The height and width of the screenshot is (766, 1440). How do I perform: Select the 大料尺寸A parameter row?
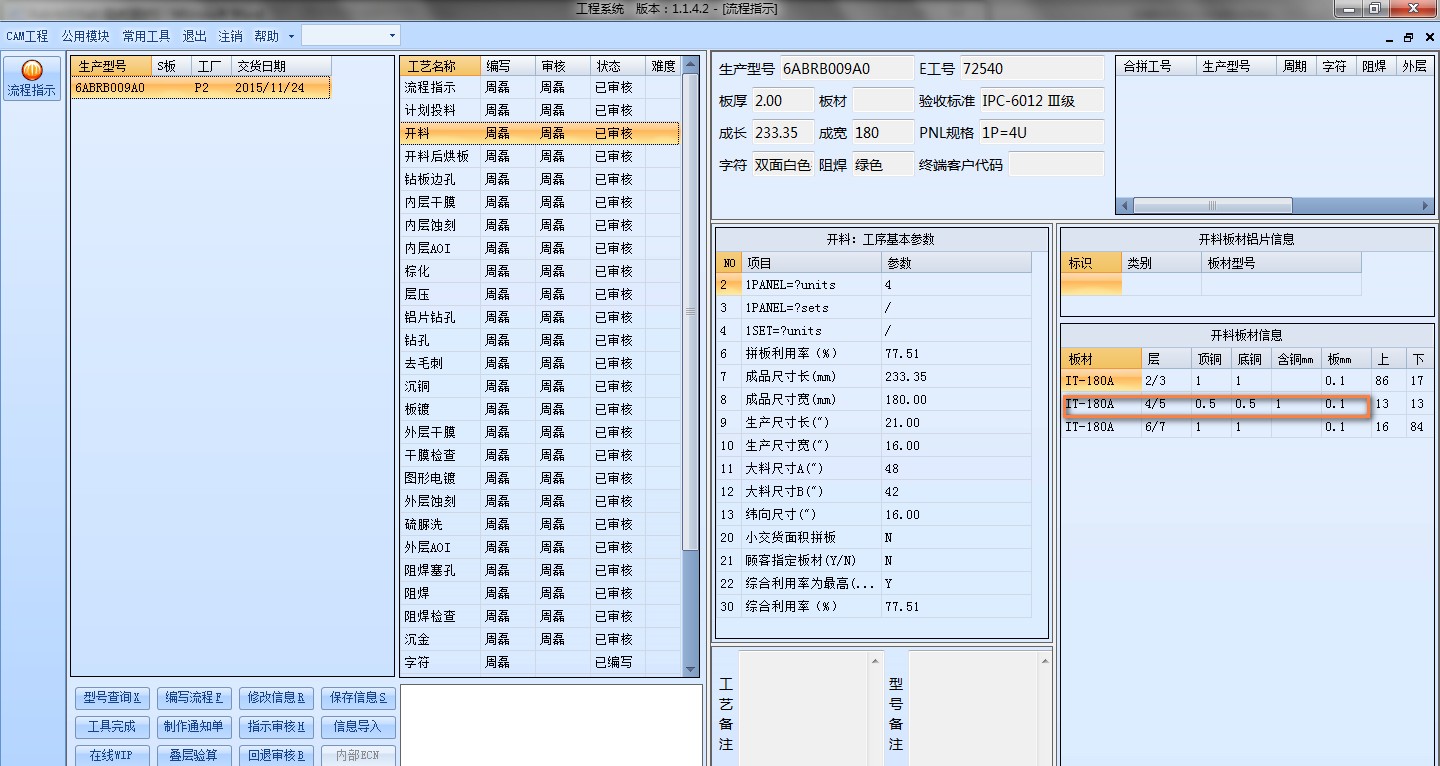873,469
